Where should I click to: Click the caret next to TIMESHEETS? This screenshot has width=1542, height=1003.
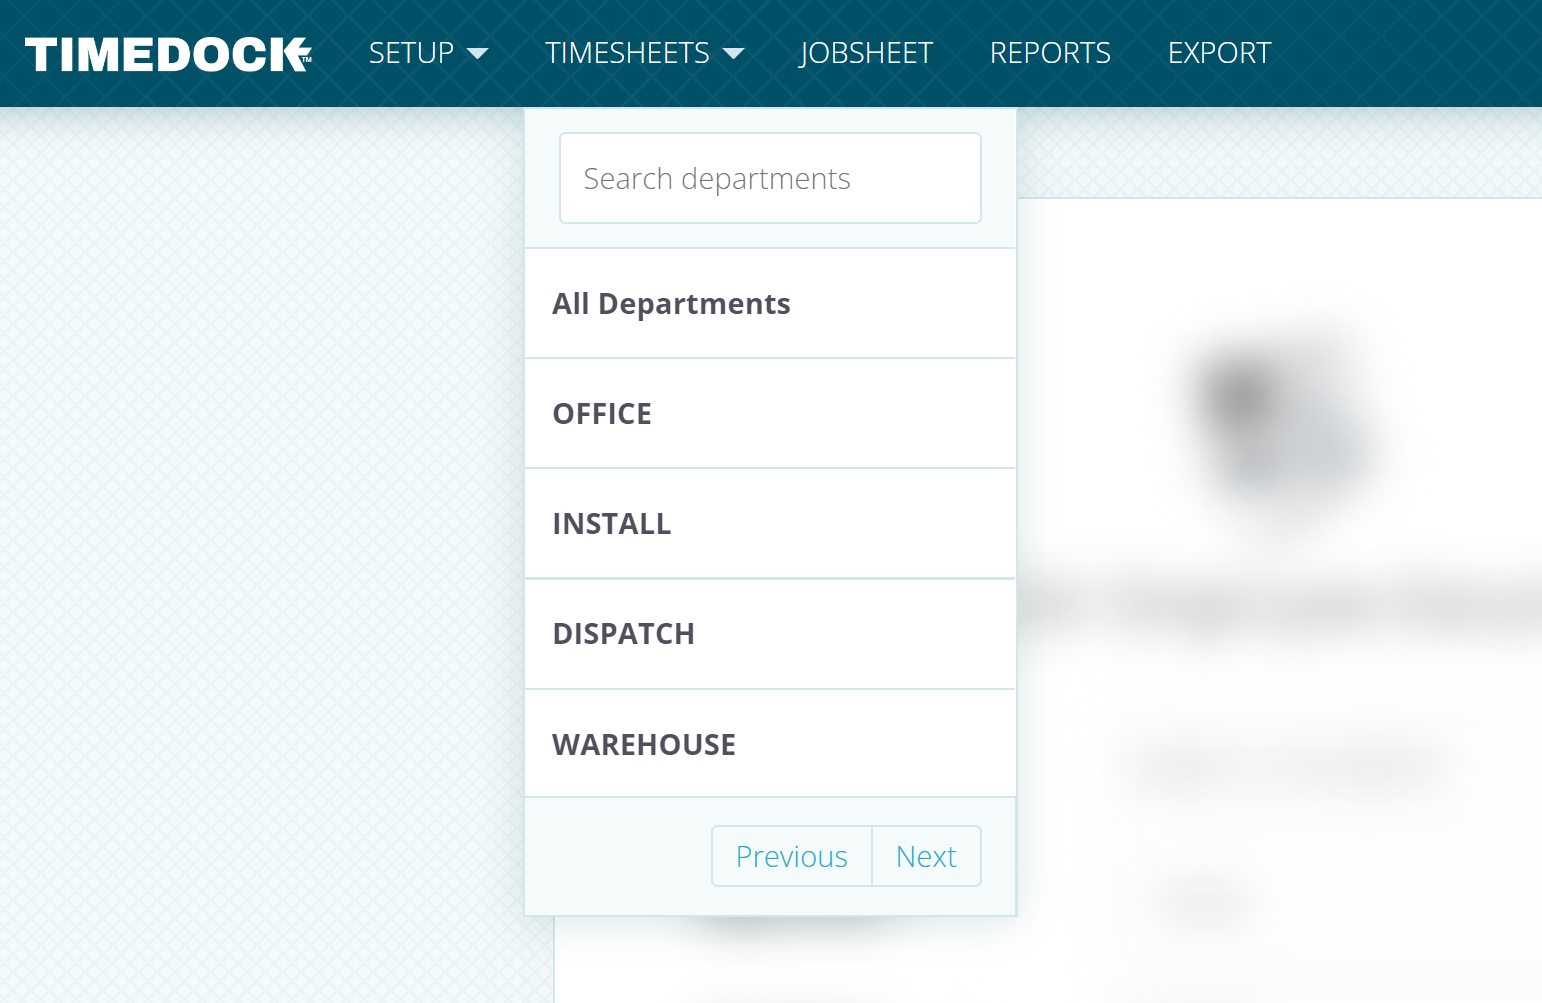point(734,54)
